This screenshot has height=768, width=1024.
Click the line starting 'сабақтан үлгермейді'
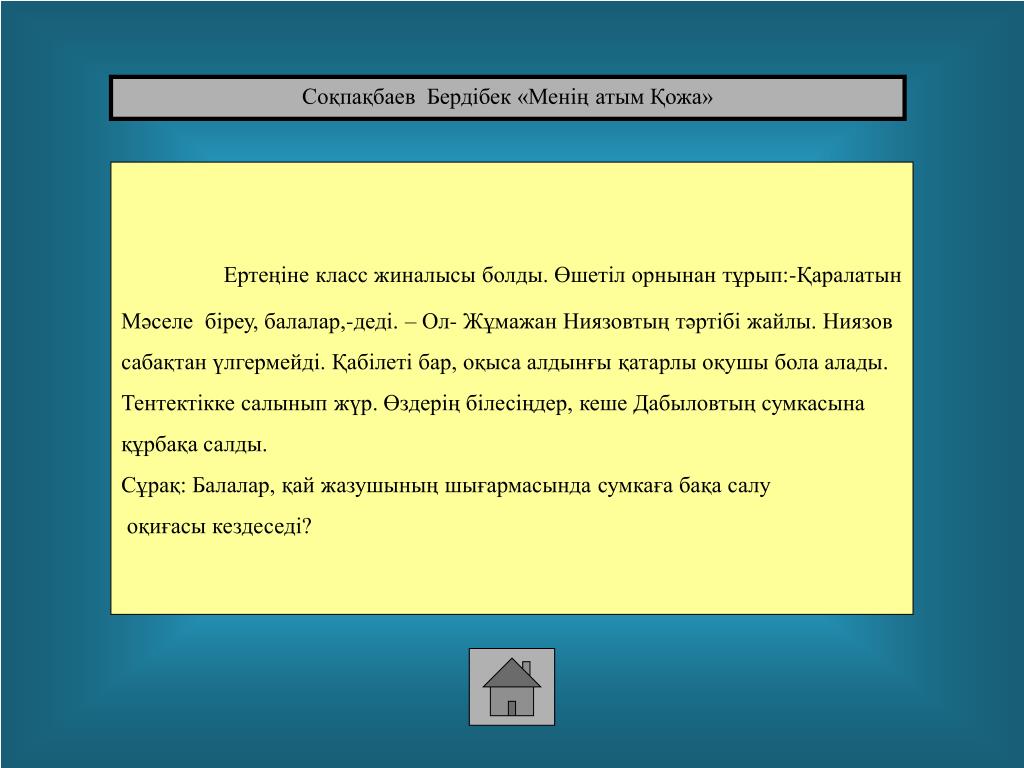[x=505, y=362]
